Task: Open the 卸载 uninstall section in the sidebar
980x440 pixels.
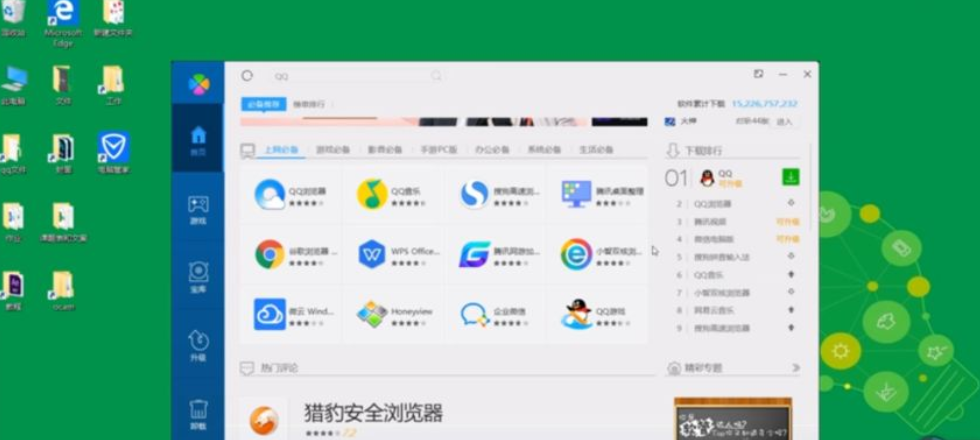Action: 198,415
